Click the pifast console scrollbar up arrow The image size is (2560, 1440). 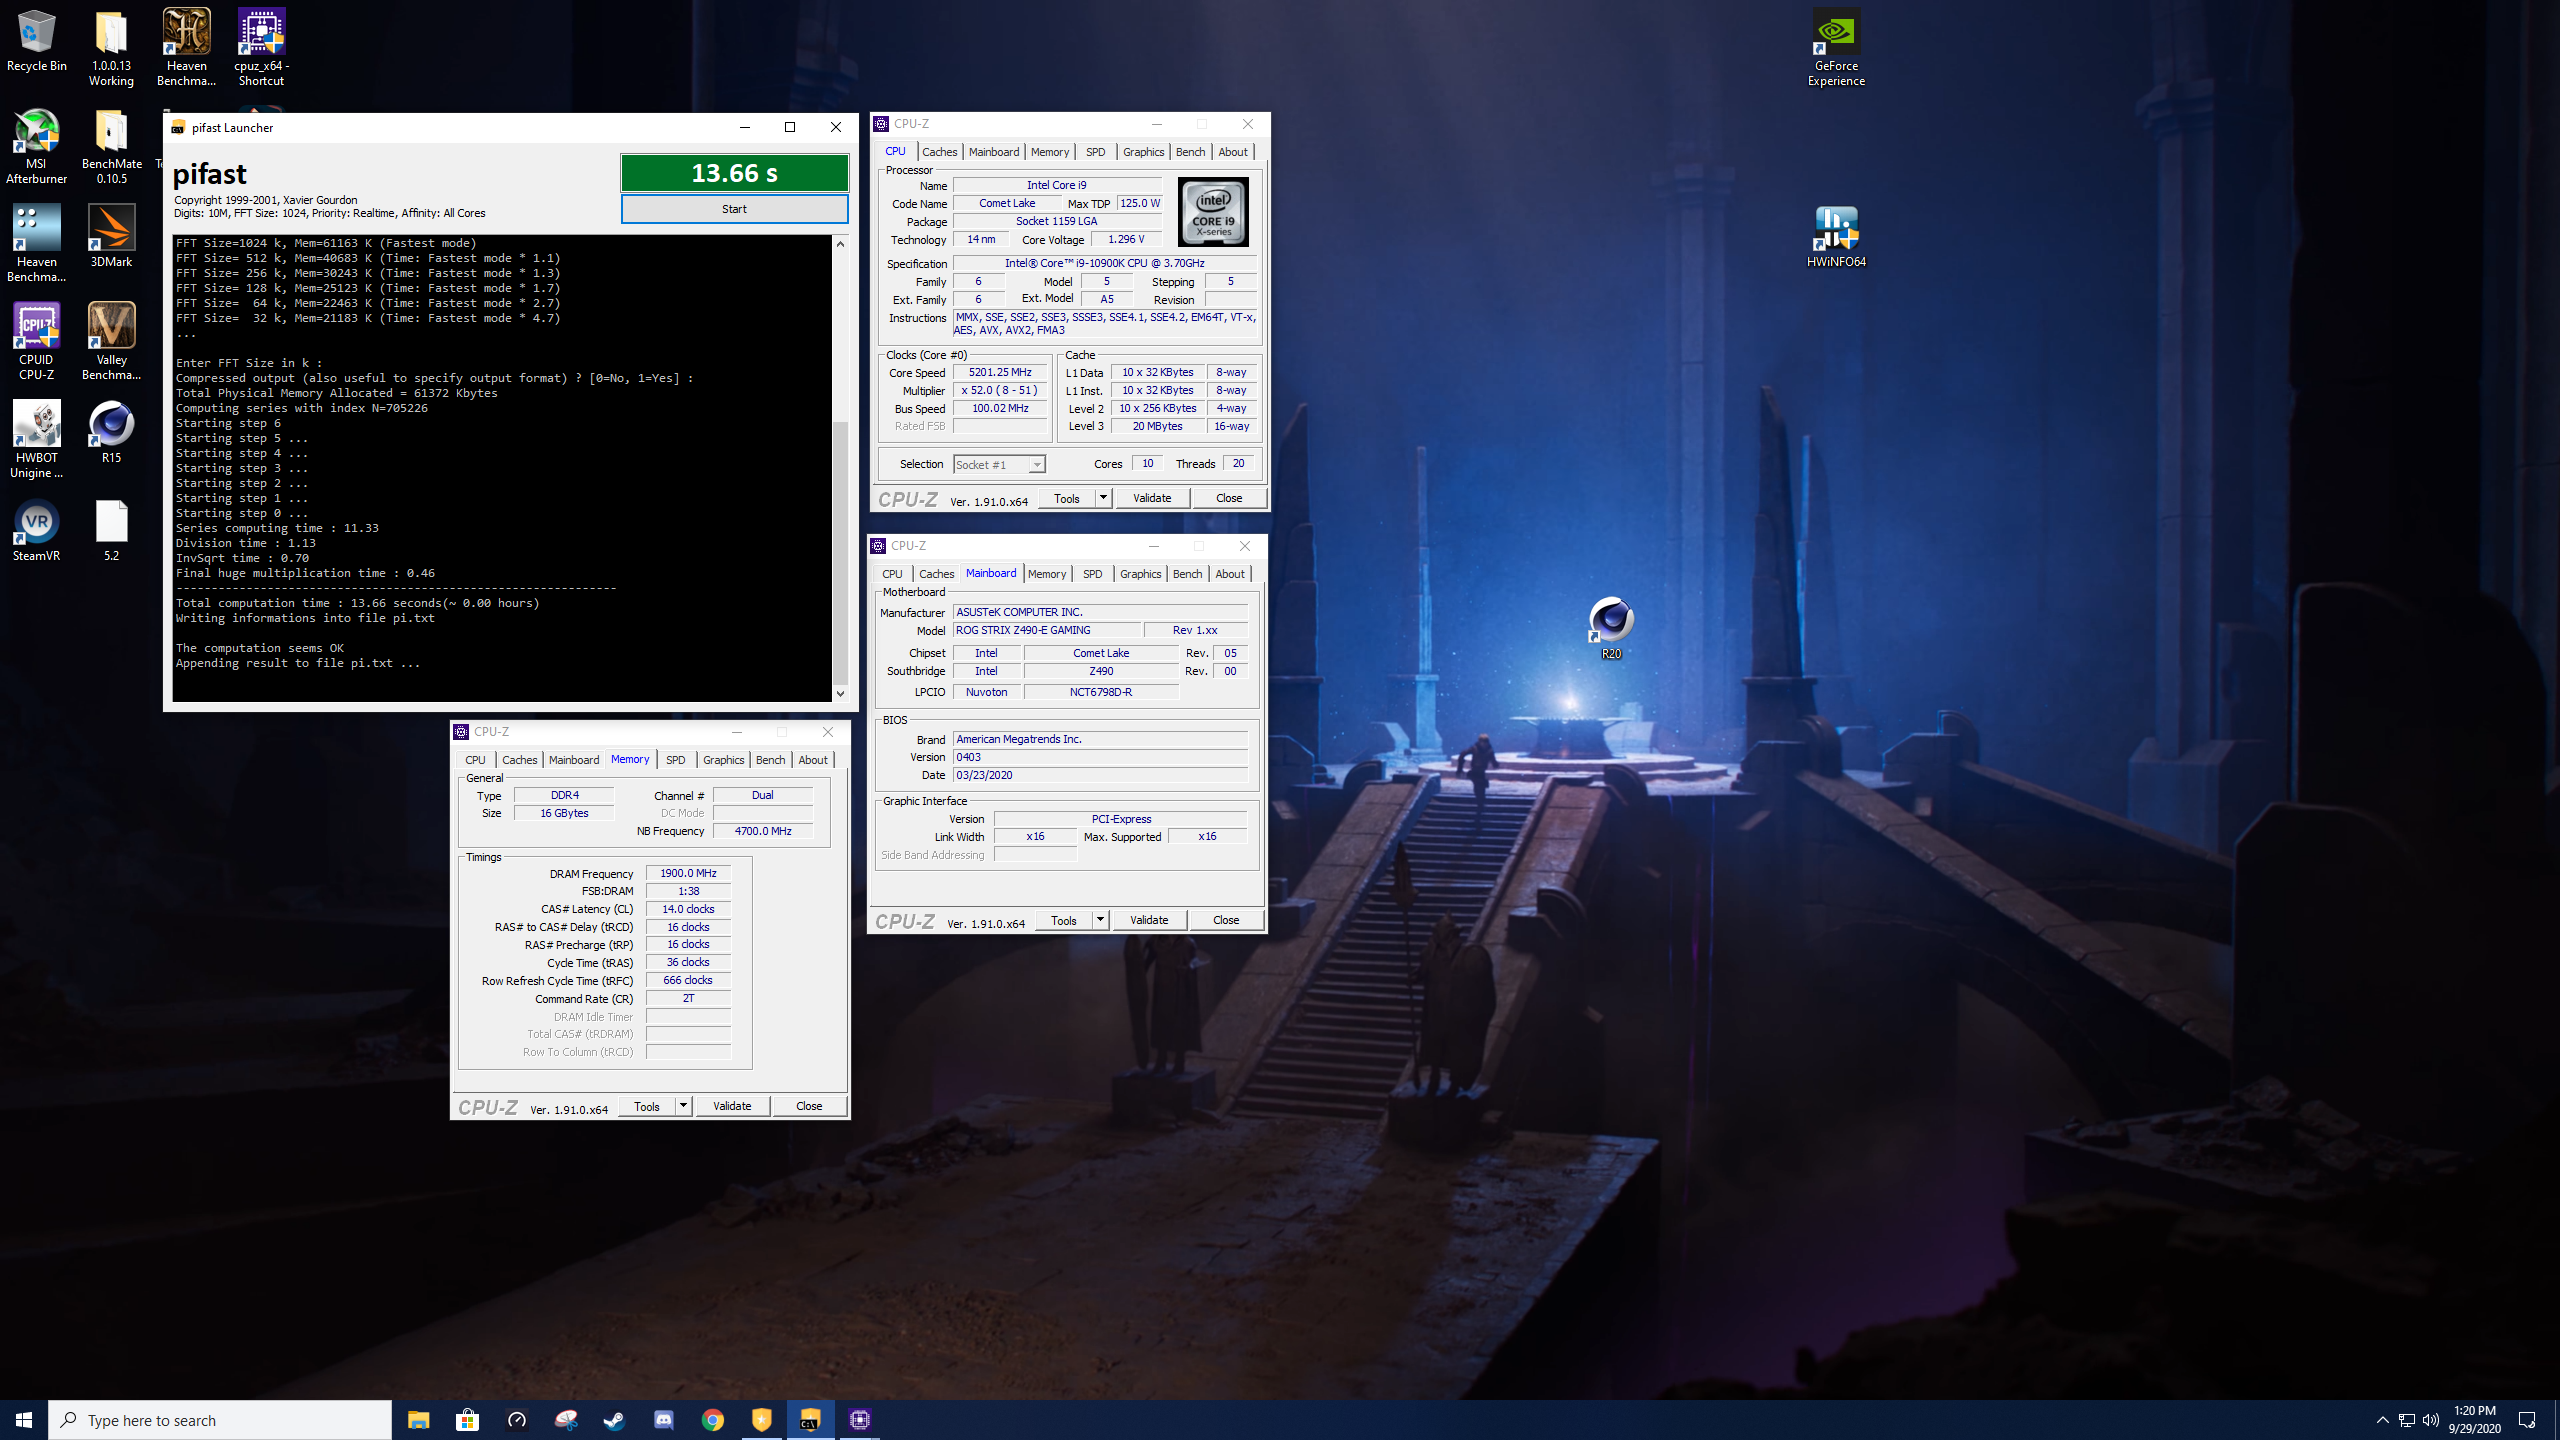[840, 244]
